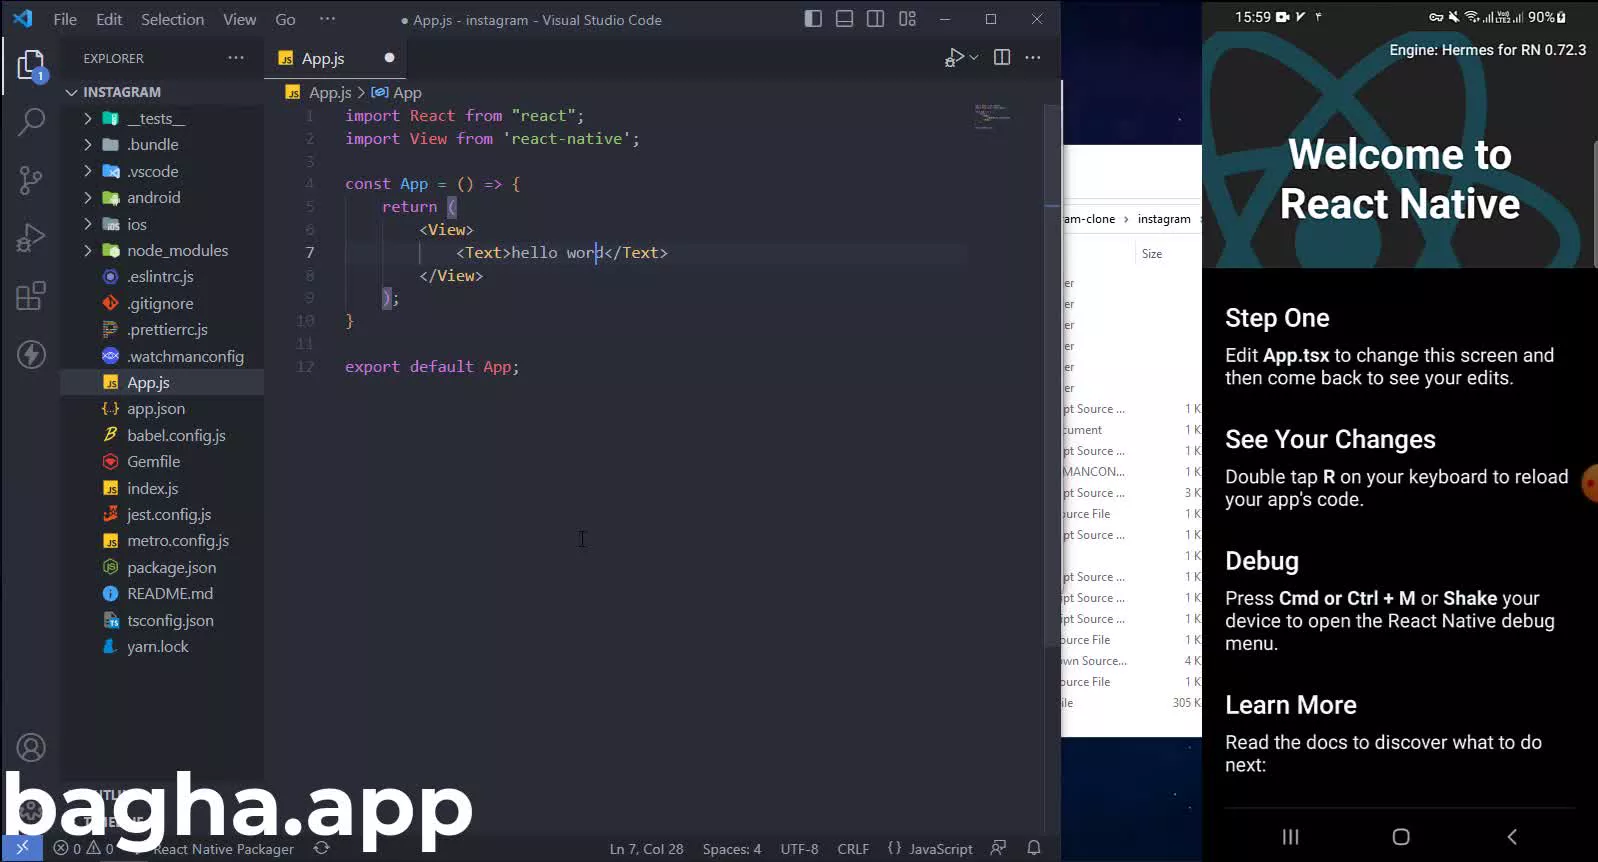Open the yarn.lock file
Image resolution: width=1598 pixels, height=862 pixels.
pyautogui.click(x=162, y=646)
